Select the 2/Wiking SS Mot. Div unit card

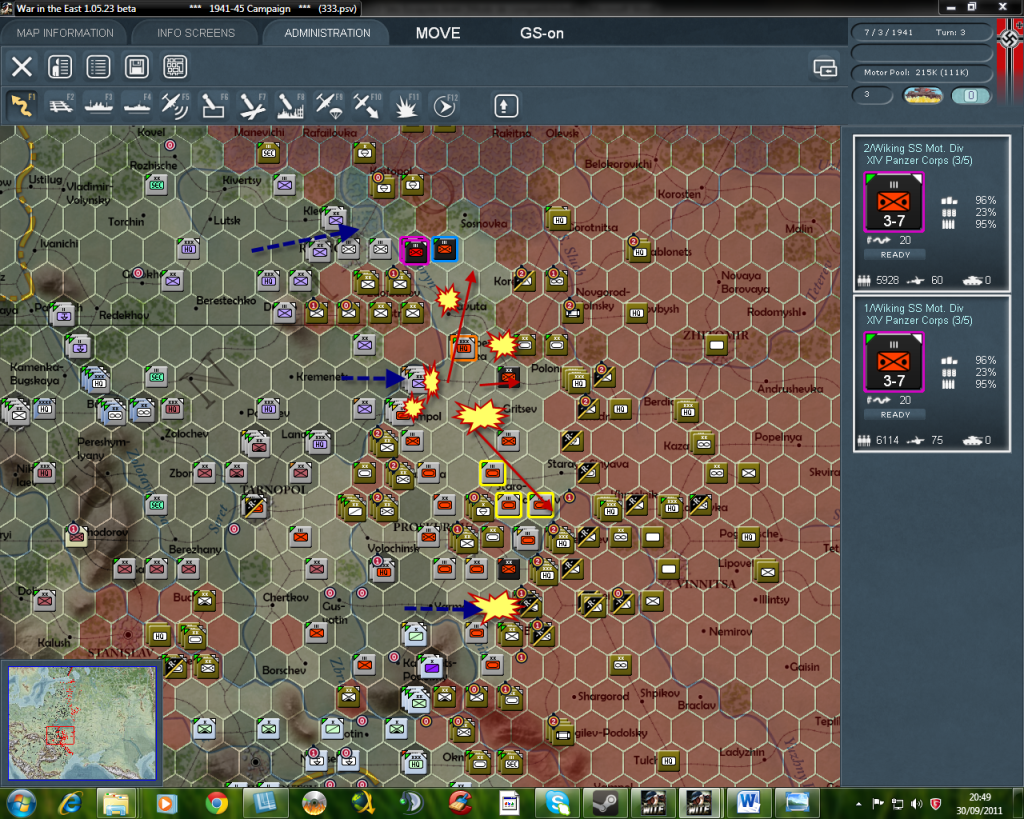pos(931,213)
